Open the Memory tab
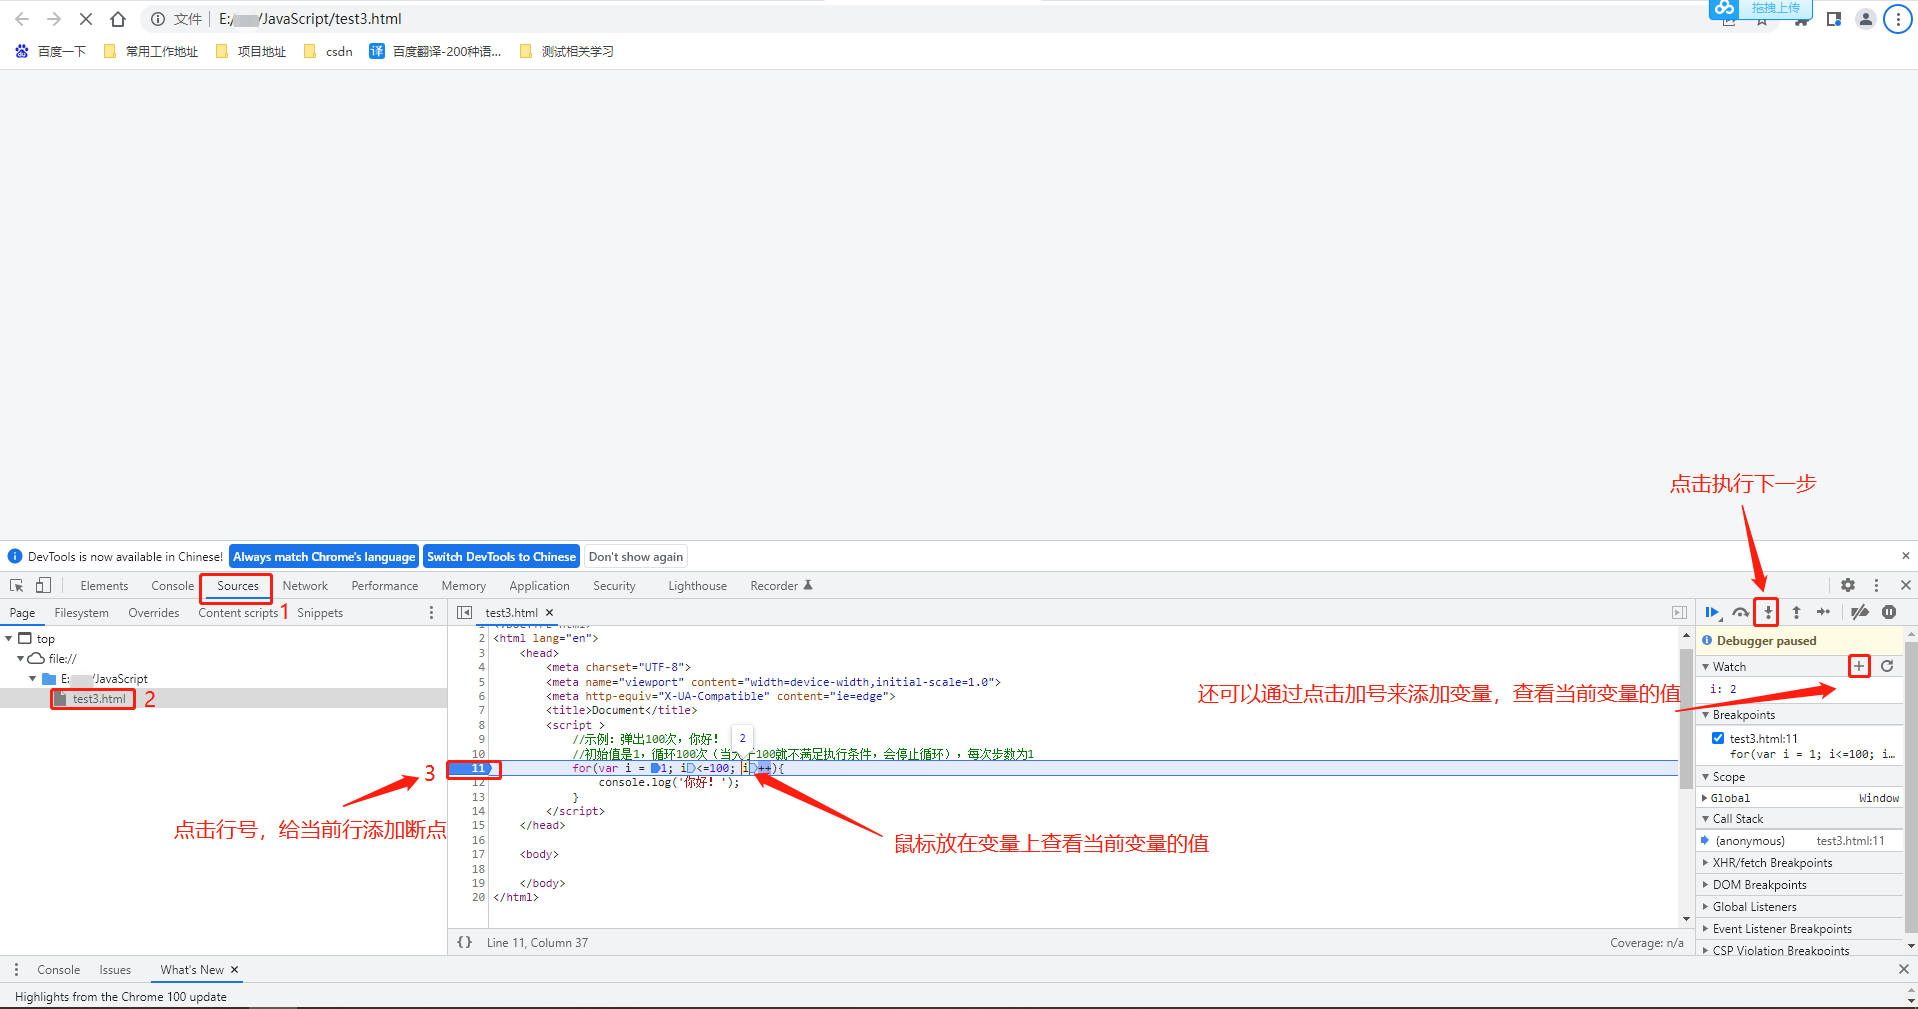The height and width of the screenshot is (1009, 1918). pos(464,586)
